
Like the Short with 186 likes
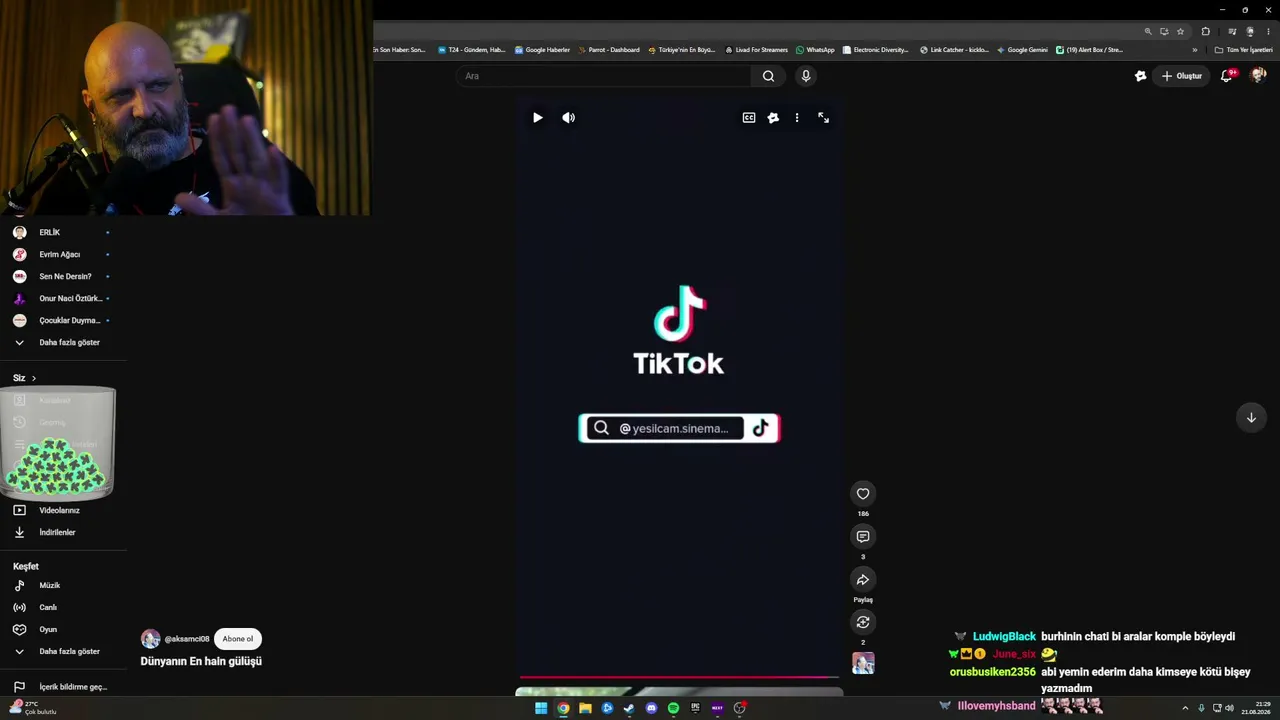(863, 493)
